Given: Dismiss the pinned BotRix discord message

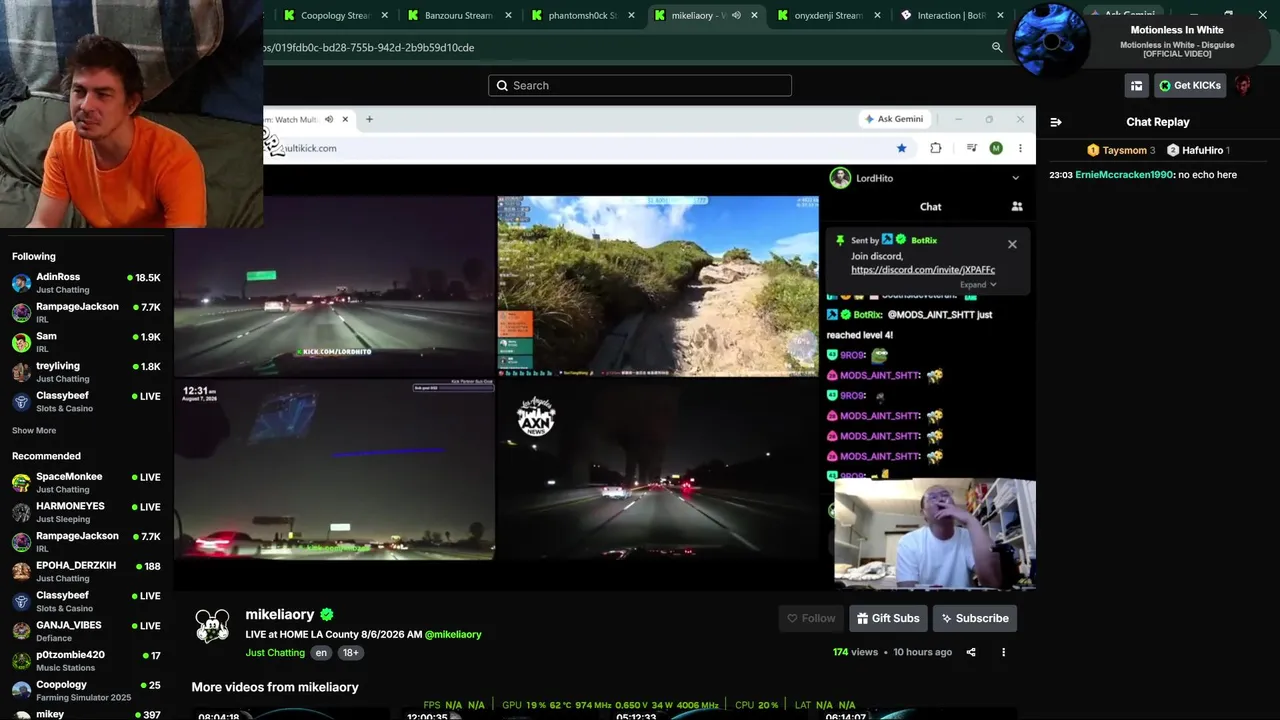Looking at the screenshot, I should (x=1012, y=244).
